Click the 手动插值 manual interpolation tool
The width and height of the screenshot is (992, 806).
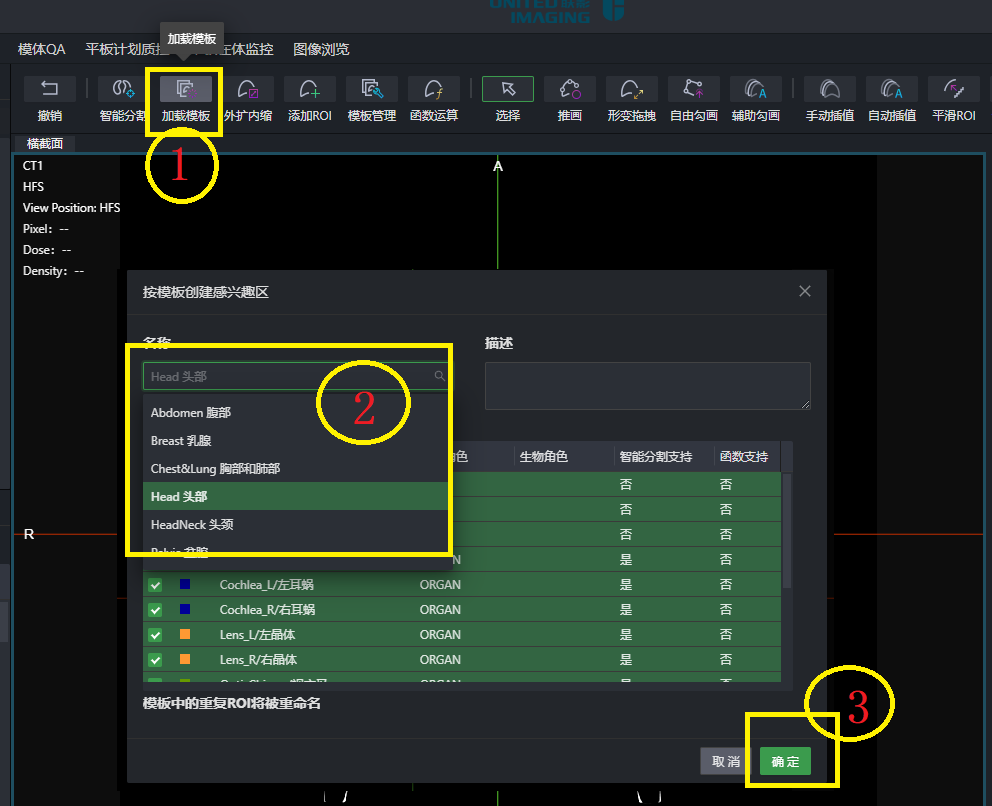point(829,99)
